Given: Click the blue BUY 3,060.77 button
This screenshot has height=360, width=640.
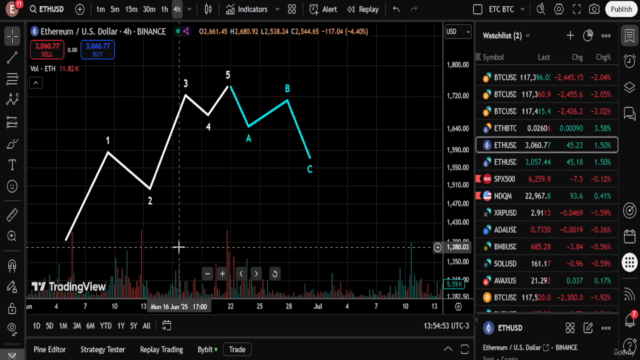Looking at the screenshot, I should click(98, 49).
